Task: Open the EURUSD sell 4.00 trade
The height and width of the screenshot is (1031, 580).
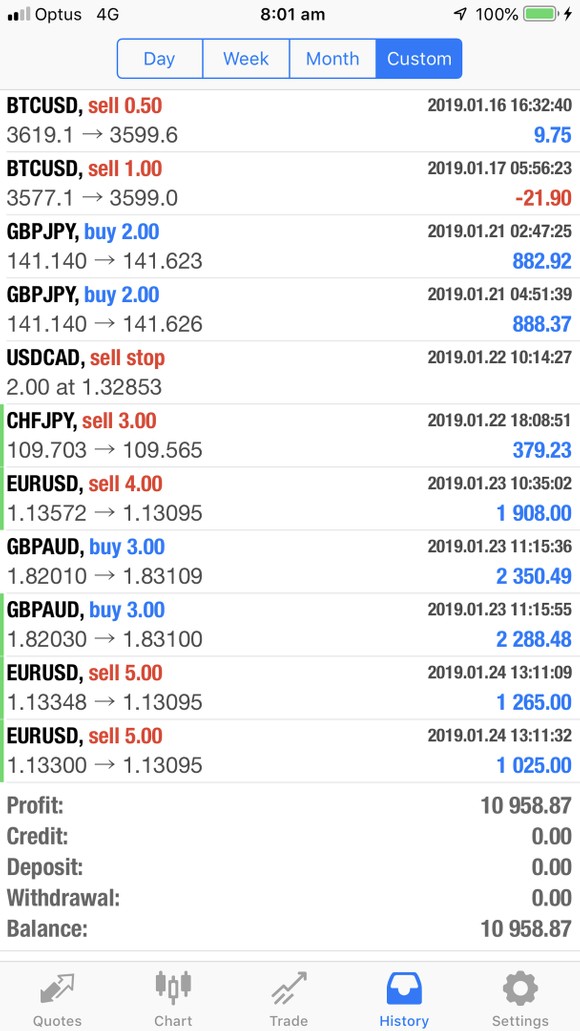Action: 290,498
